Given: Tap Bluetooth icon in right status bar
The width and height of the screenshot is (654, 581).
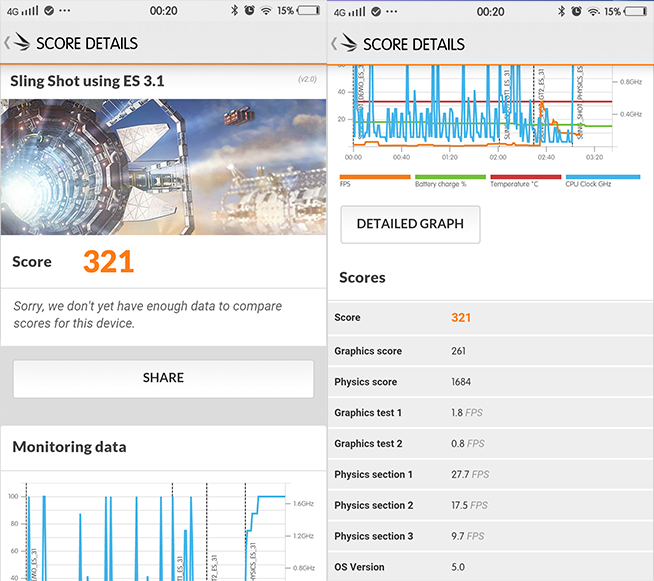Looking at the screenshot, I should tap(562, 11).
